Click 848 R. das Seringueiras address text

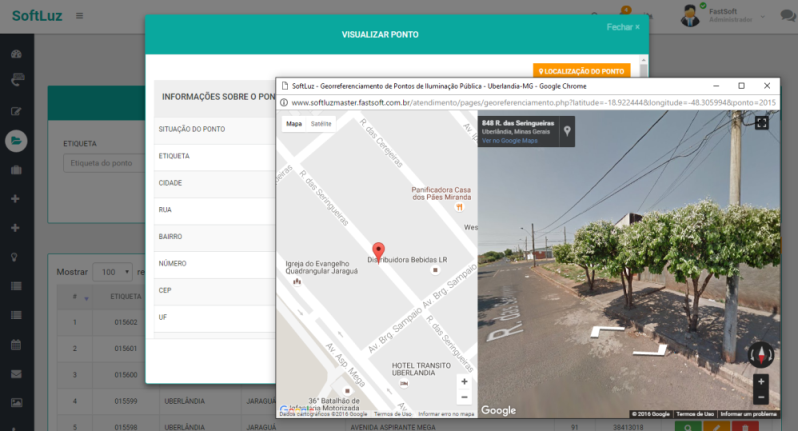click(x=518, y=123)
